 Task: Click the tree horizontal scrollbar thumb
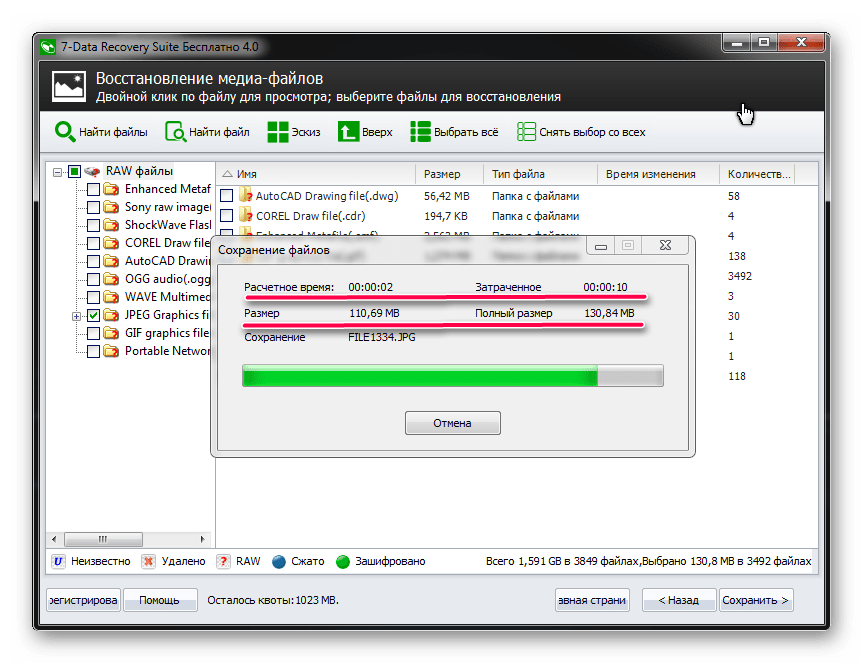click(103, 539)
